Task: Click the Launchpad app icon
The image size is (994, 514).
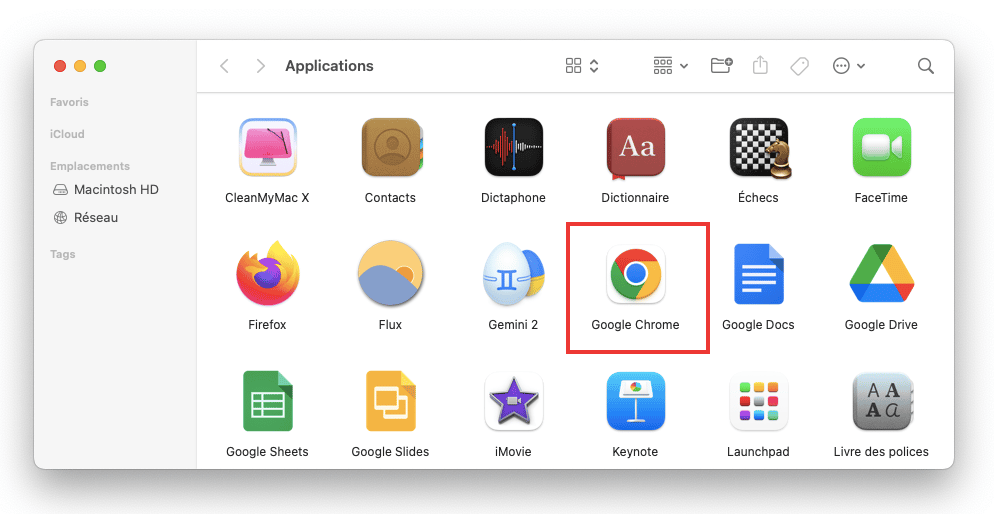Action: click(759, 401)
